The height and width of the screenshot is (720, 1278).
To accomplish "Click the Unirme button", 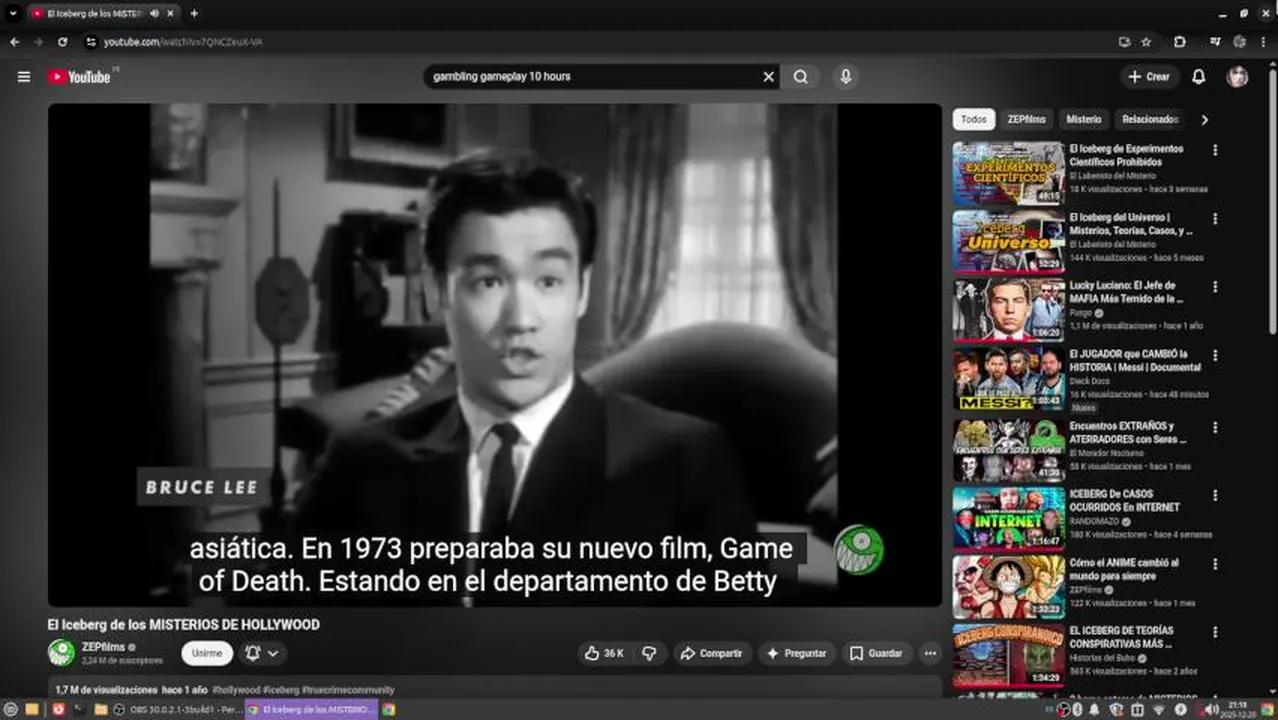I will pos(207,653).
